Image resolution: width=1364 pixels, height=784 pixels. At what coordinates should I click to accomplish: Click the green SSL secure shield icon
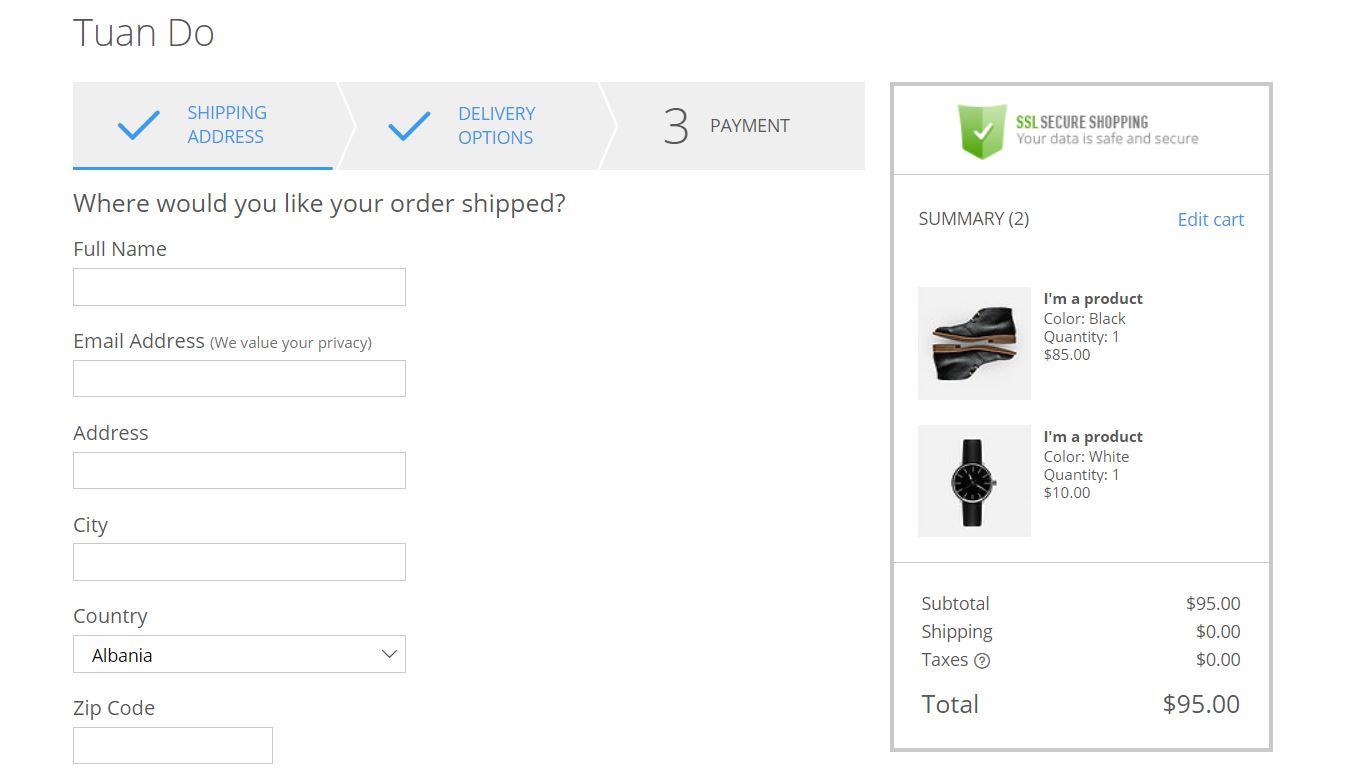pos(982,131)
